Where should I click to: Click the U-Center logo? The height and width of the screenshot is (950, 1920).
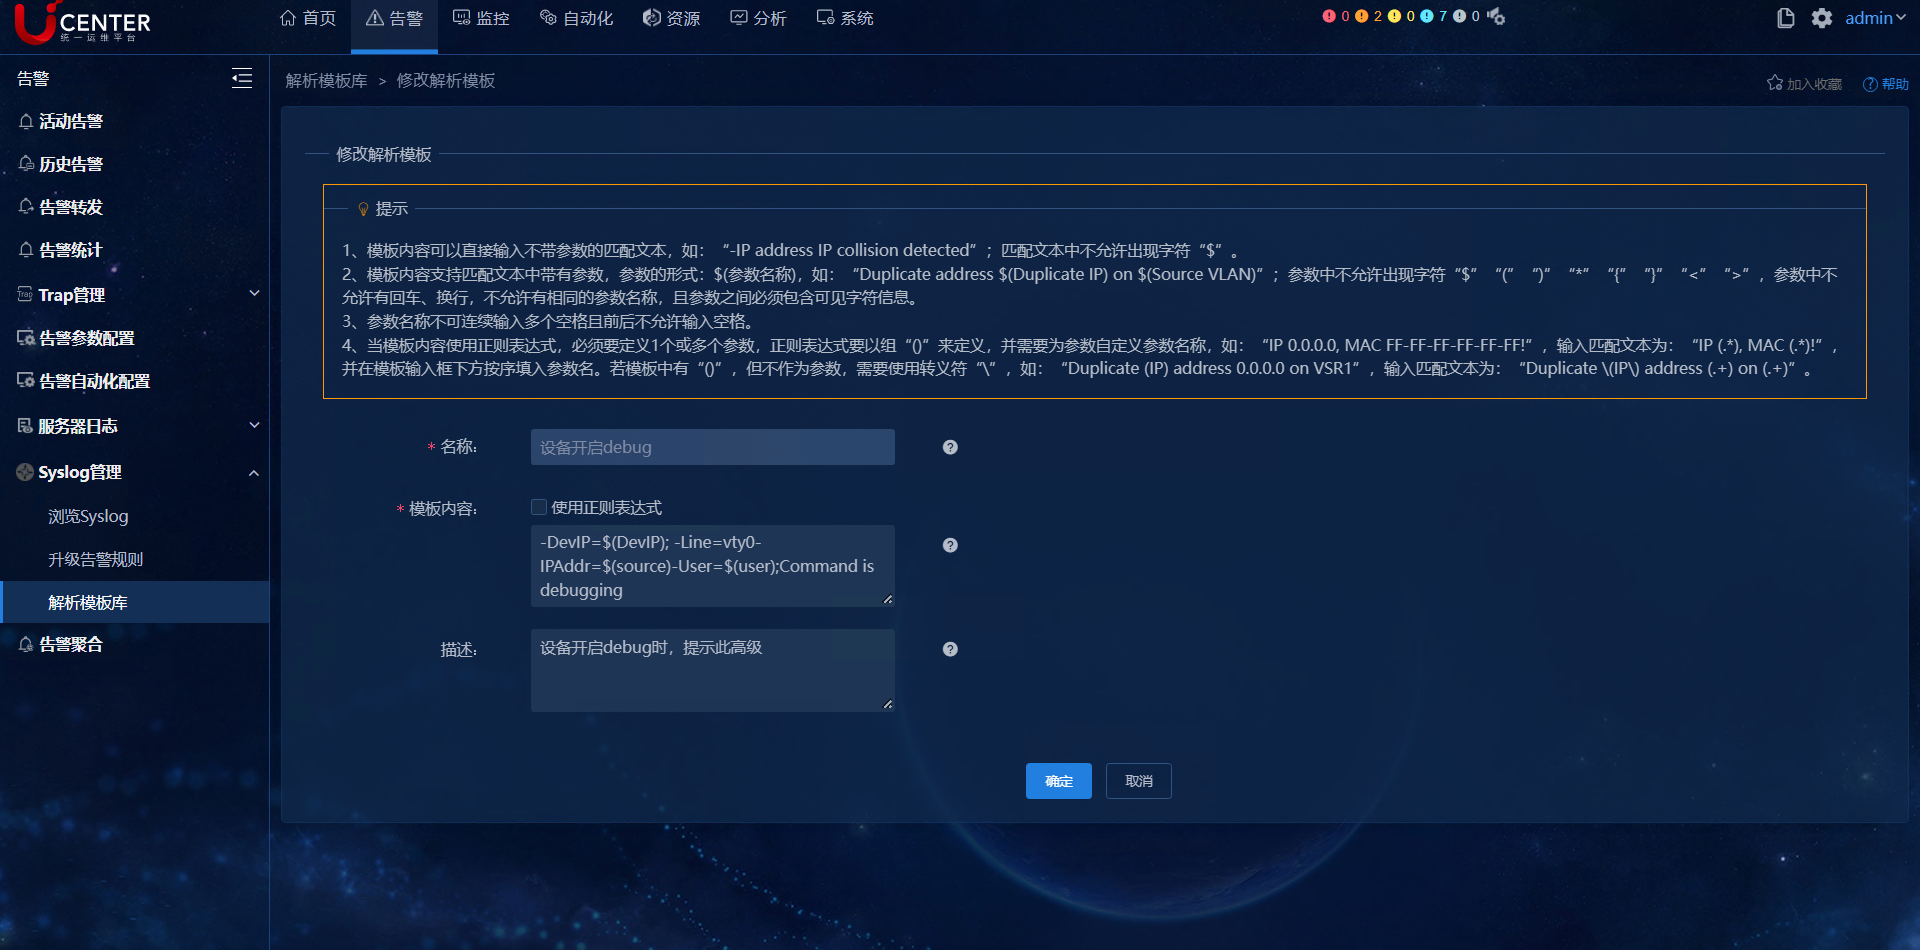click(83, 24)
